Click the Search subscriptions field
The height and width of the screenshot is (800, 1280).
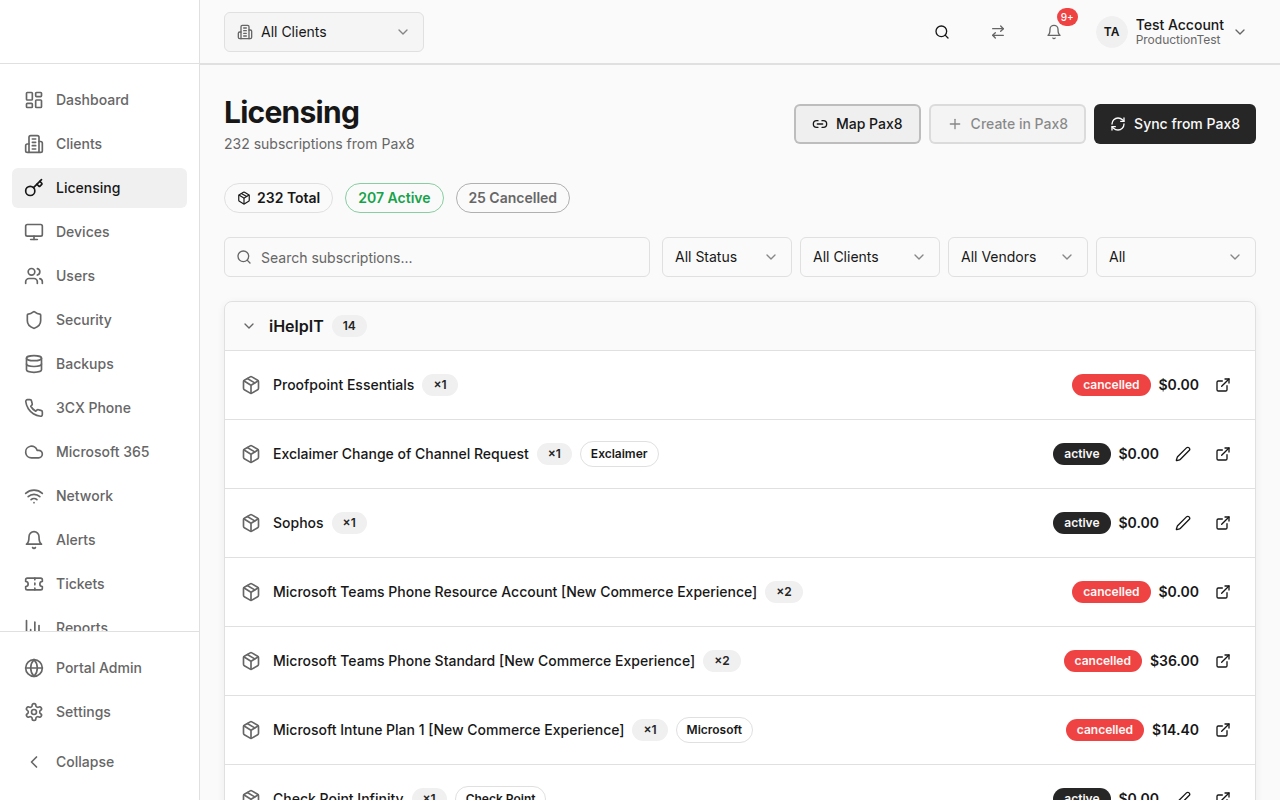click(437, 257)
